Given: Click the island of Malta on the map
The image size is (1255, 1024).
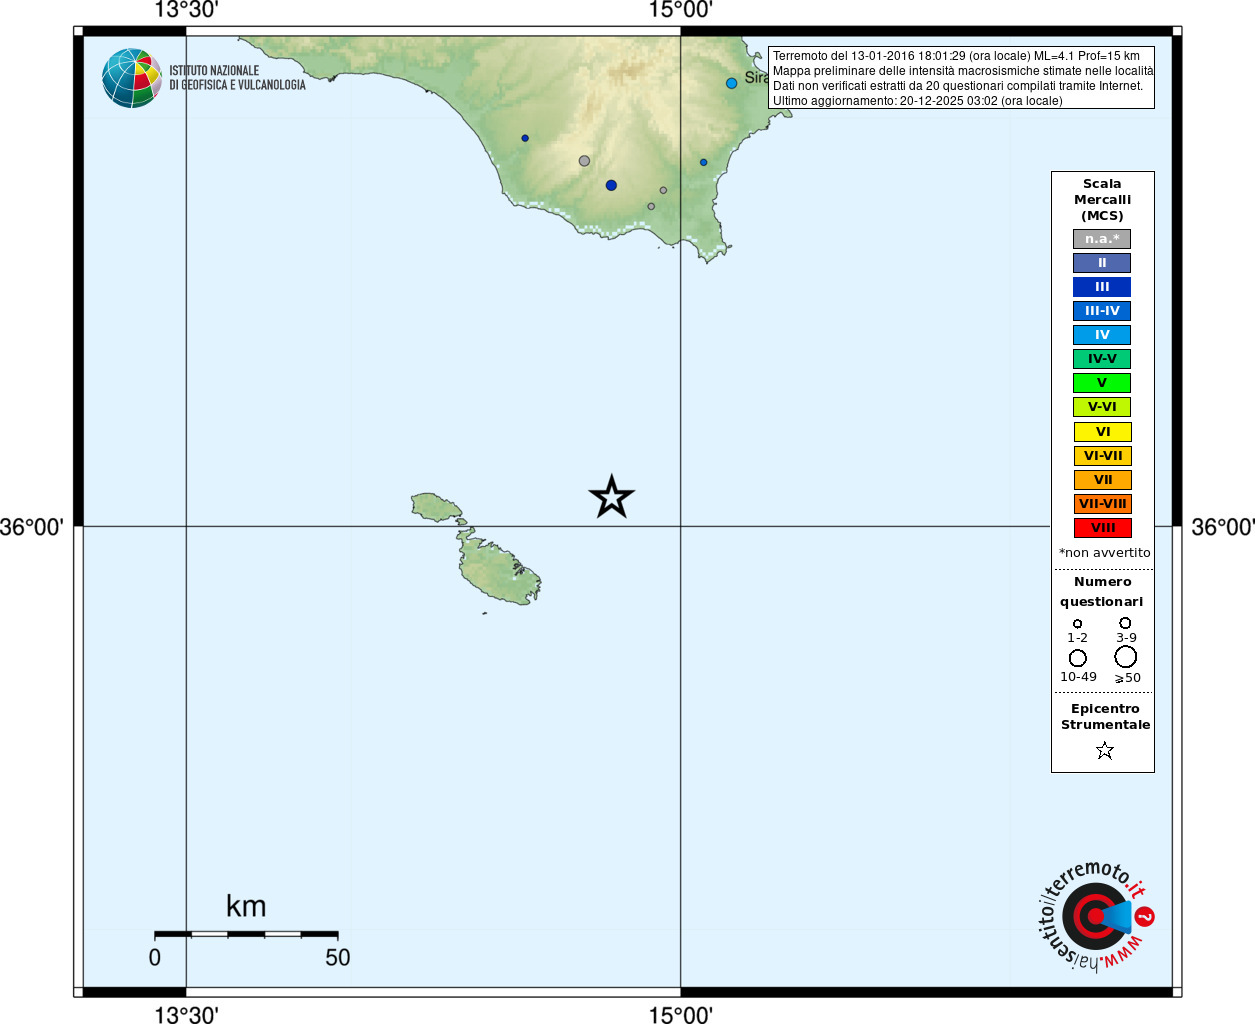Looking at the screenshot, I should coord(499,568).
